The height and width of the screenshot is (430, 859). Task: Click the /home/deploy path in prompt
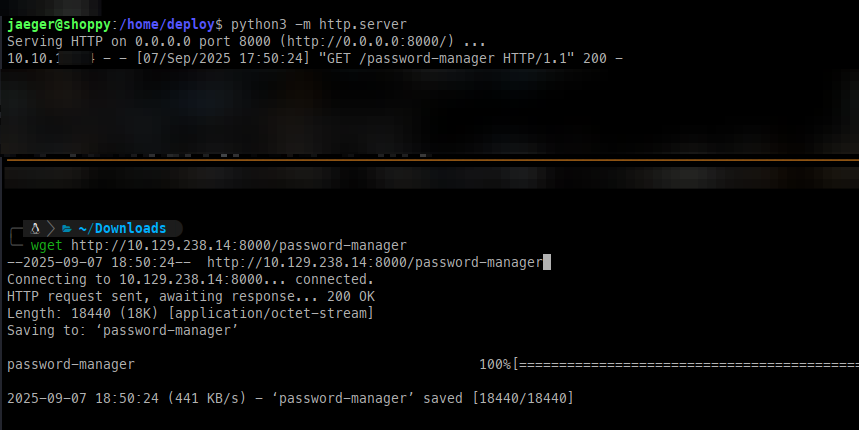(x=167, y=25)
